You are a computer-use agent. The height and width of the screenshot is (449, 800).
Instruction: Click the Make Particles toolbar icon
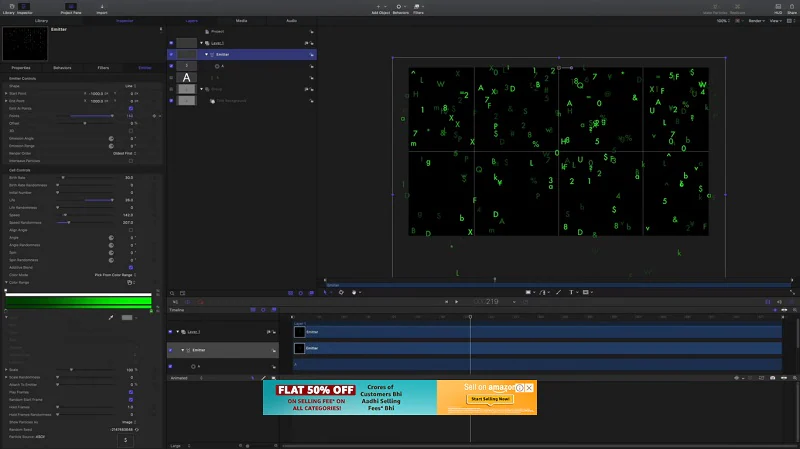click(x=715, y=9)
